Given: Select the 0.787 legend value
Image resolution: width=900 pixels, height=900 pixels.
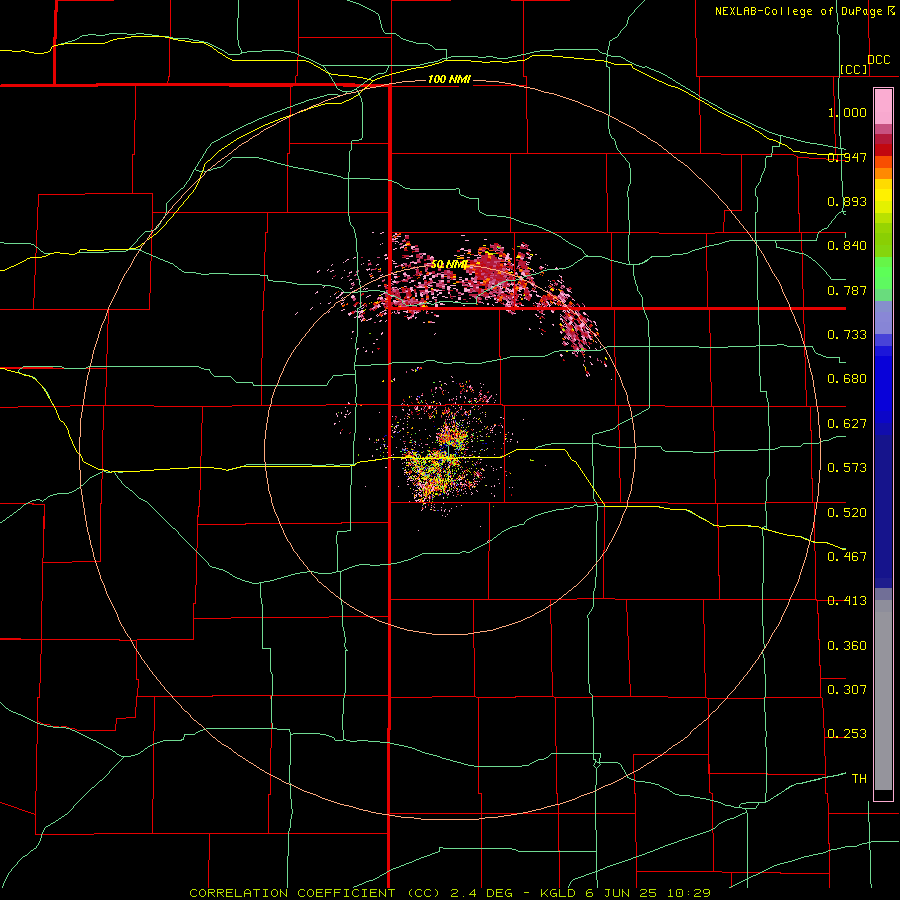Looking at the screenshot, I should tap(847, 290).
